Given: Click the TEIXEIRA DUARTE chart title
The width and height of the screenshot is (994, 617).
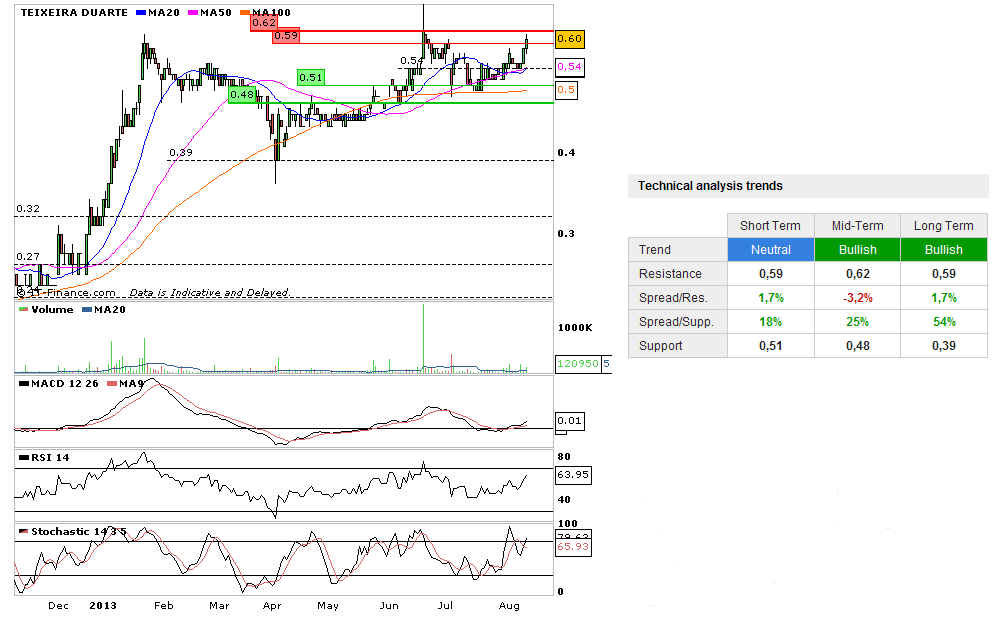Looking at the screenshot, I should point(74,12).
